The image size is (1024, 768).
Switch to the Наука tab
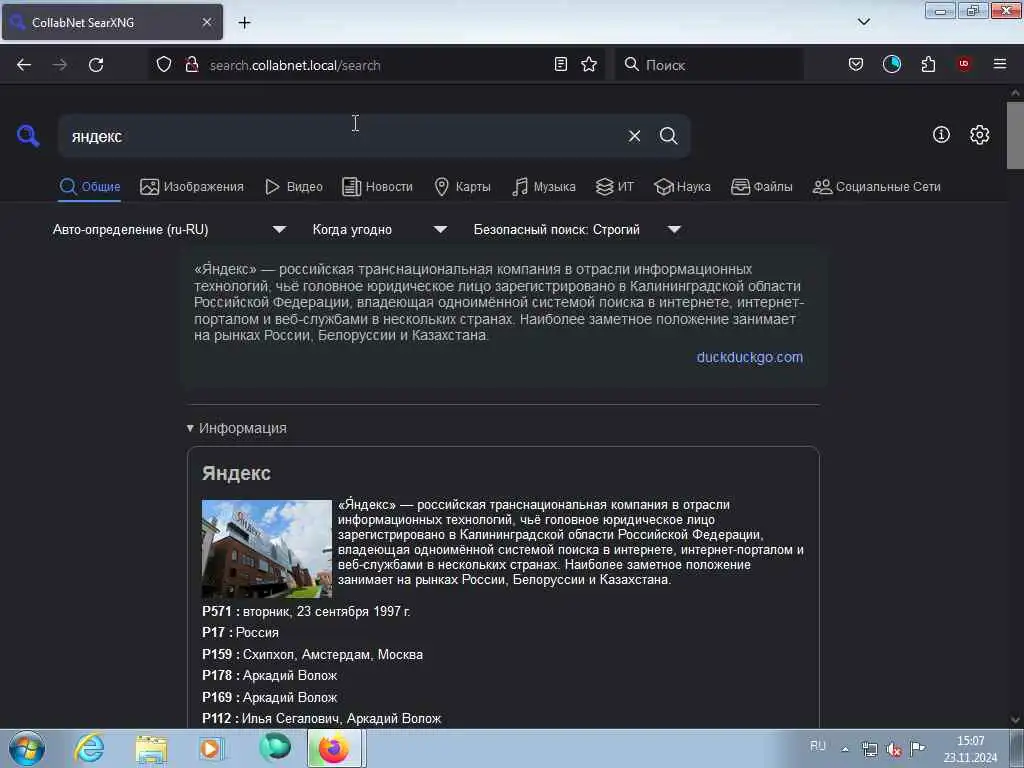pos(682,187)
